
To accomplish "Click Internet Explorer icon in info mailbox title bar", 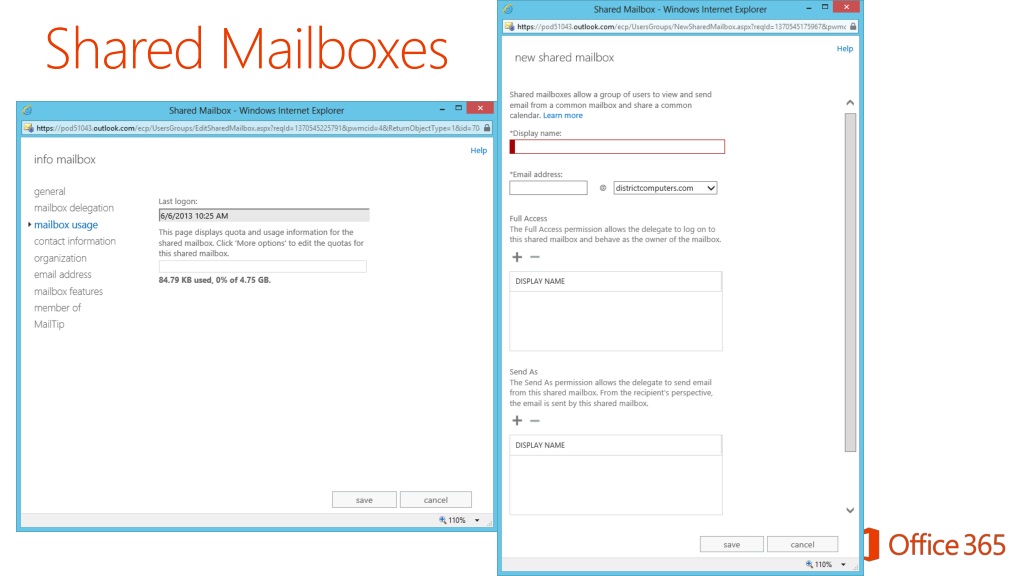I will [27, 110].
